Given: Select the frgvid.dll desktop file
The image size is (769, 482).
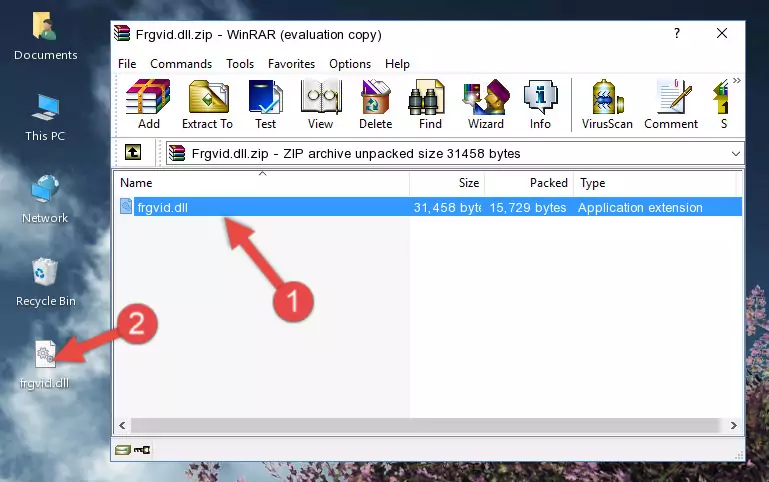Looking at the screenshot, I should [x=45, y=365].
